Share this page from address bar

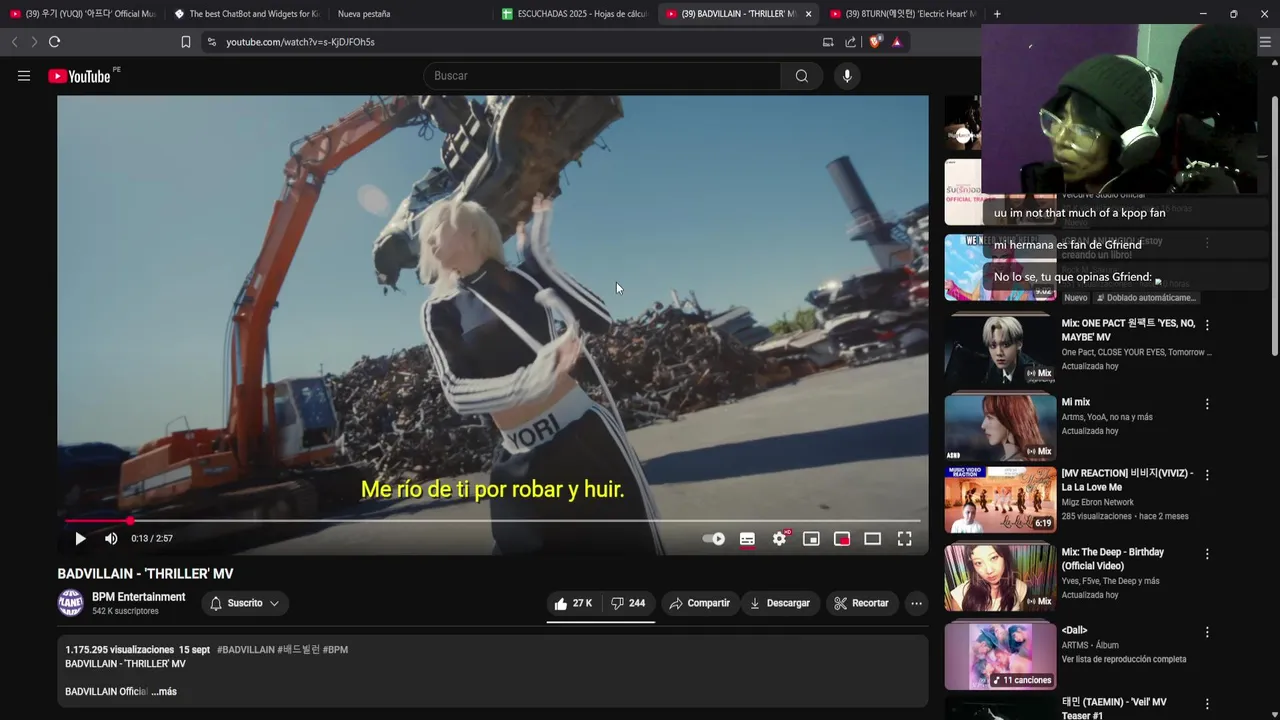click(850, 42)
